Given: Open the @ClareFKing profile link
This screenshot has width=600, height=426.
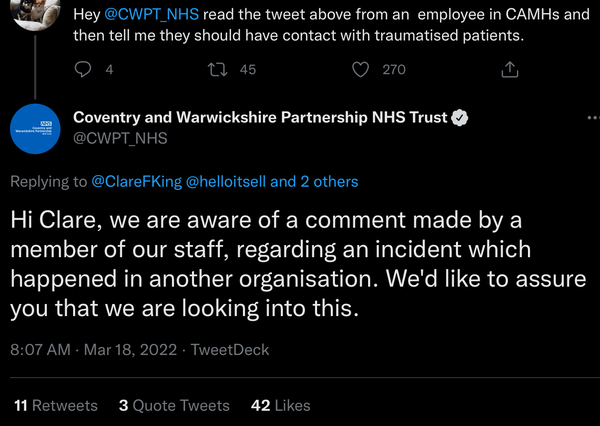Looking at the screenshot, I should click(x=136, y=182).
